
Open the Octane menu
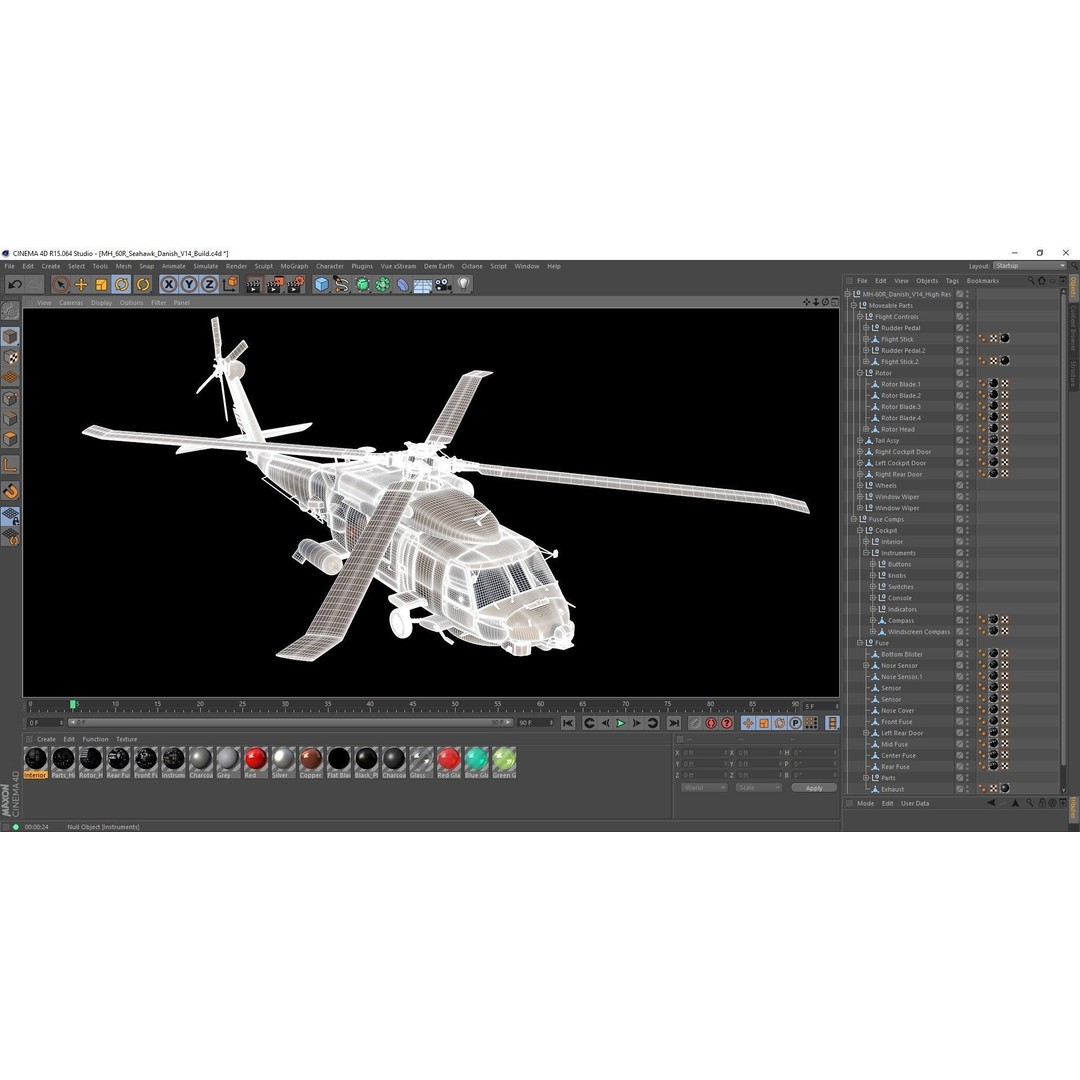[472, 266]
